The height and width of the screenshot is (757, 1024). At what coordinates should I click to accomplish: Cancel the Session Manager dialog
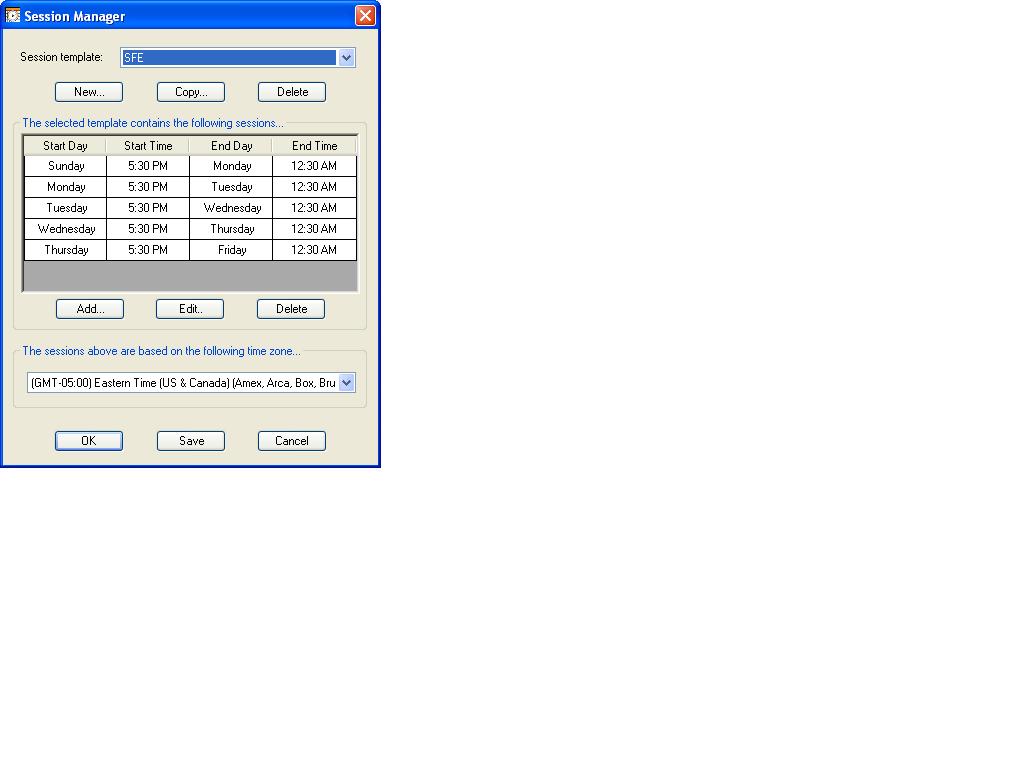click(x=292, y=441)
